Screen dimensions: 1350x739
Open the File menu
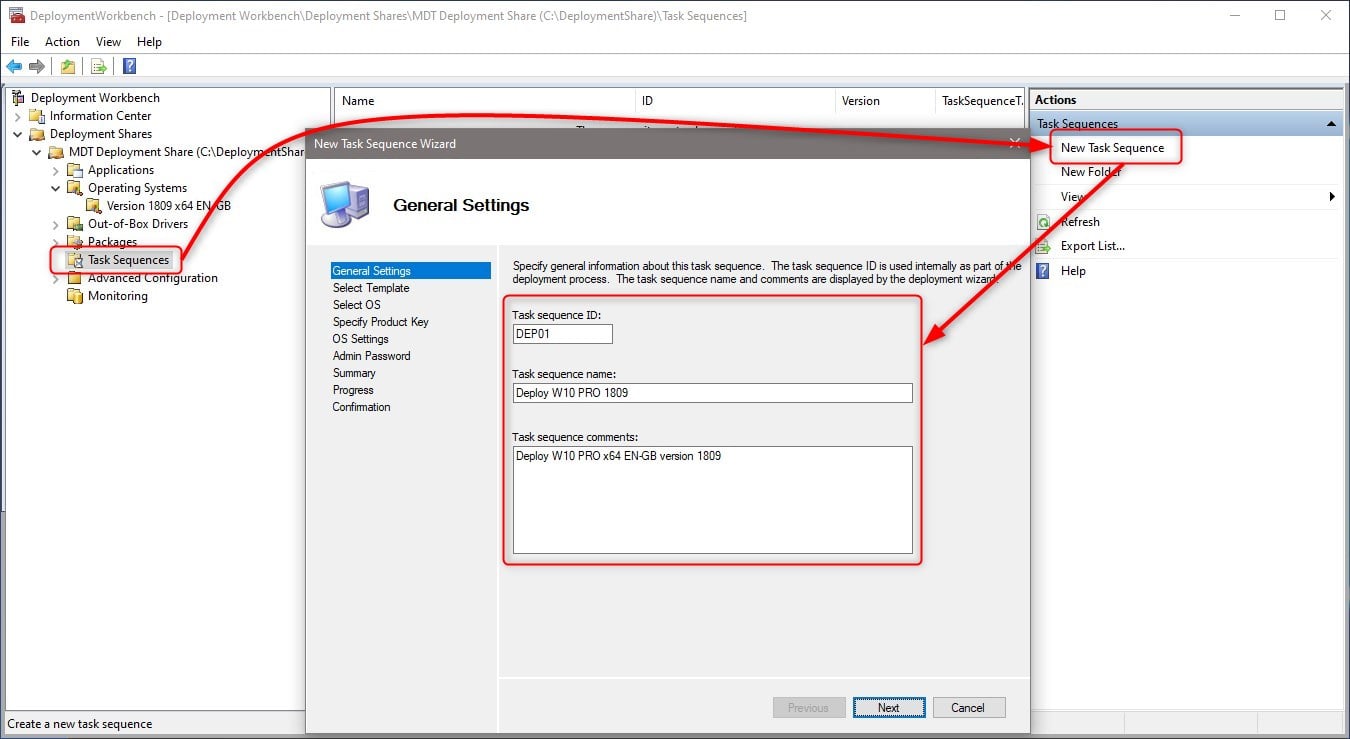tap(20, 42)
